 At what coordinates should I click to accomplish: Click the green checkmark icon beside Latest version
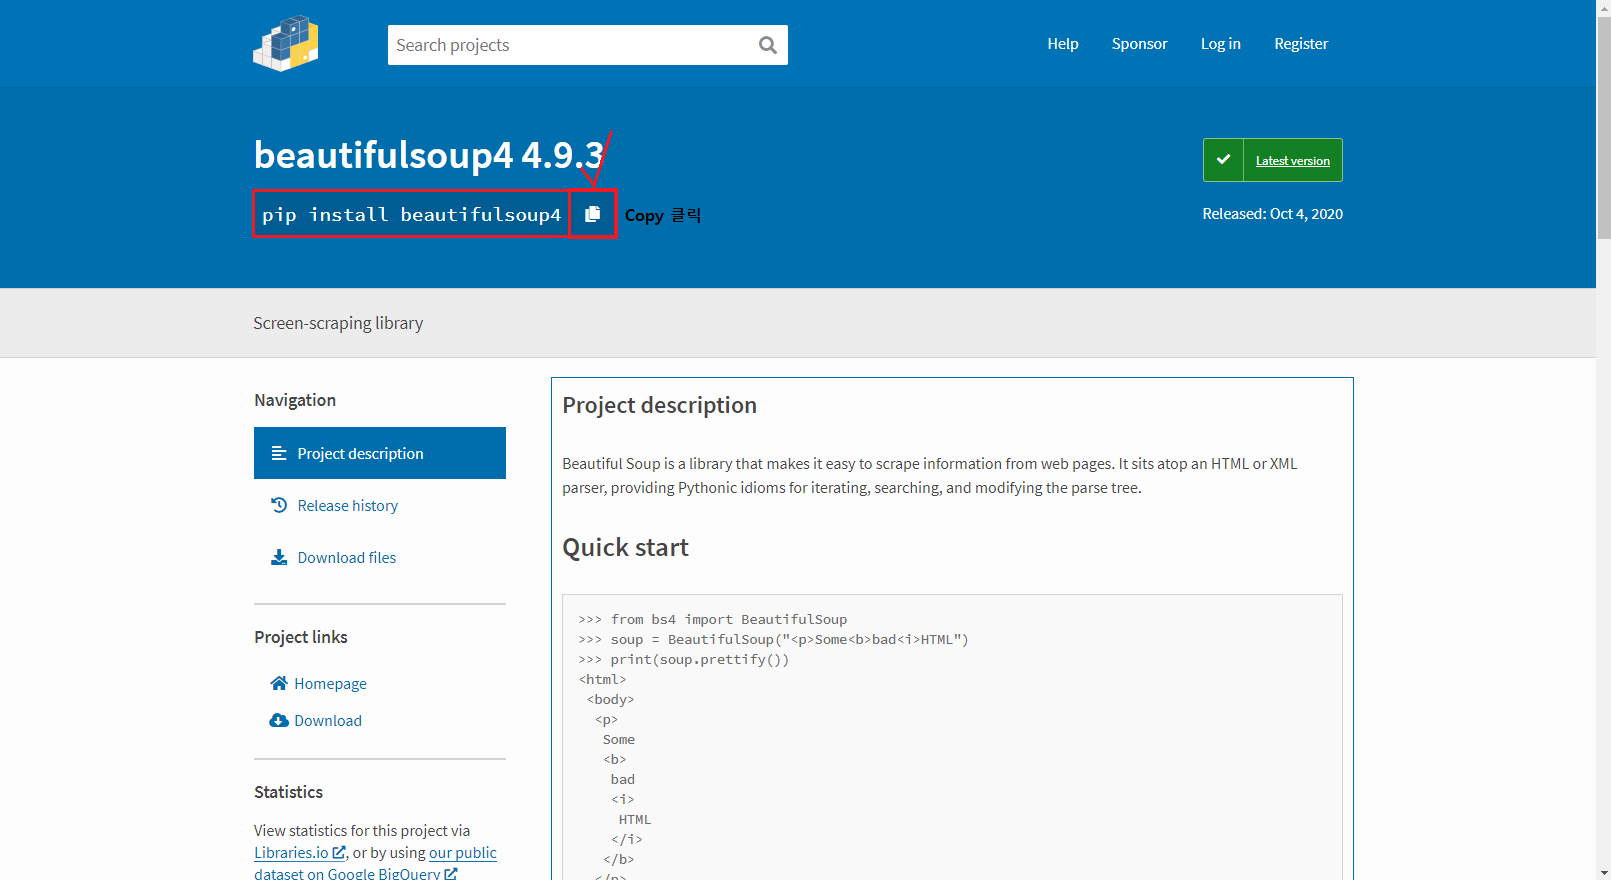[x=1223, y=160]
